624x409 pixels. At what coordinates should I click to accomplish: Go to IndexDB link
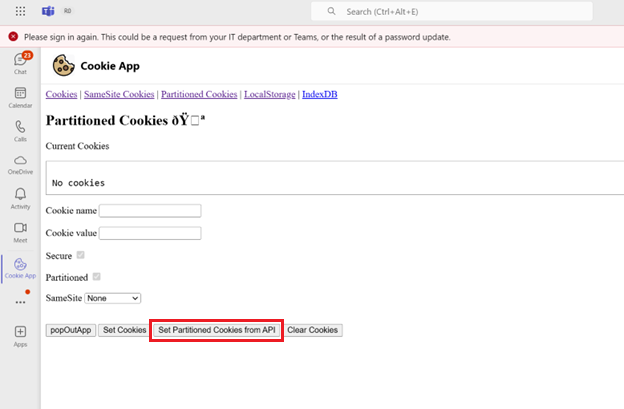320,94
